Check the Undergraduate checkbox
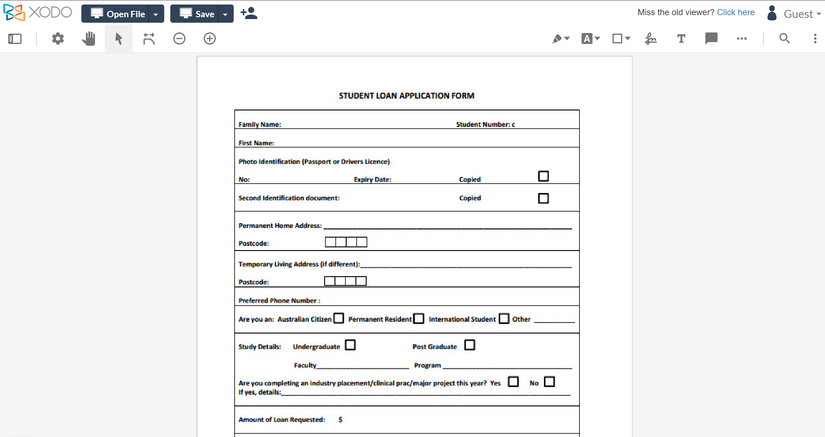Image resolution: width=825 pixels, height=437 pixels. 350,345
